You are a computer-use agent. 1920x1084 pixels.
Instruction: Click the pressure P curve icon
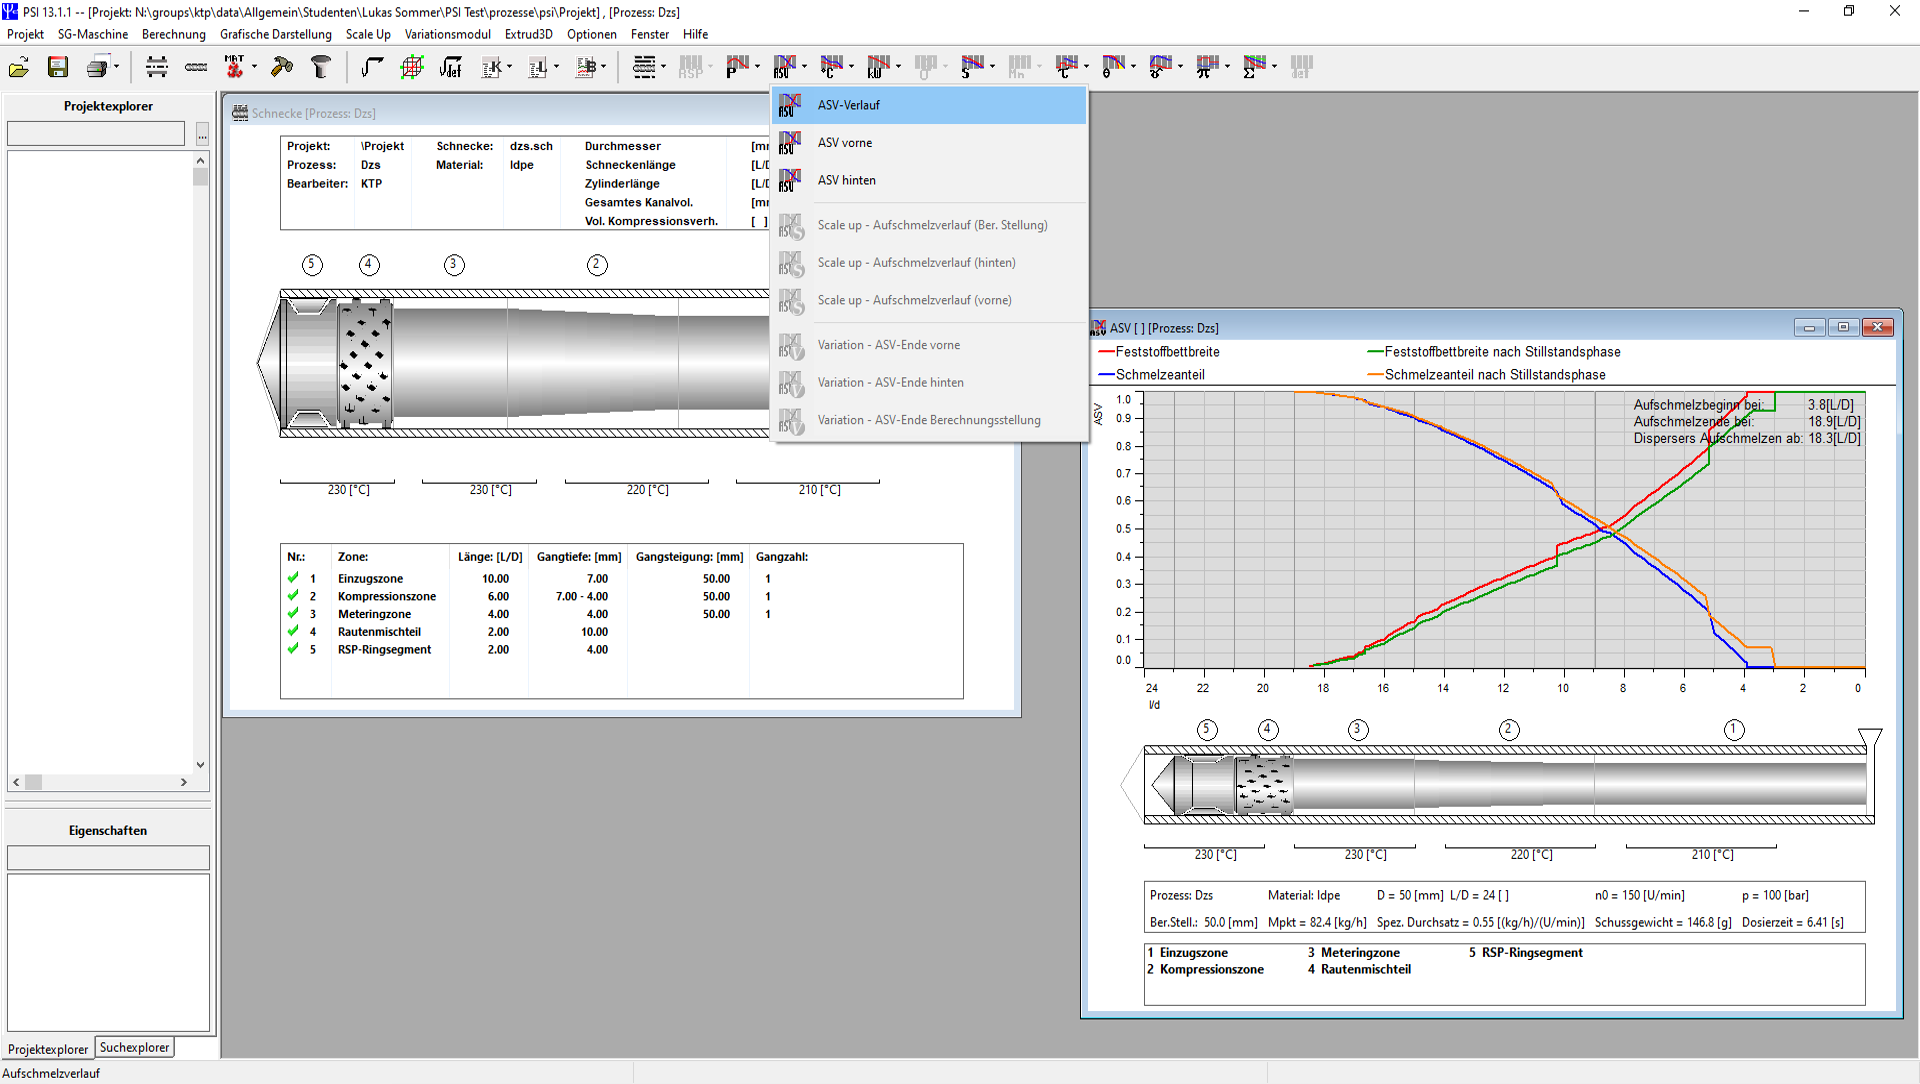737,67
